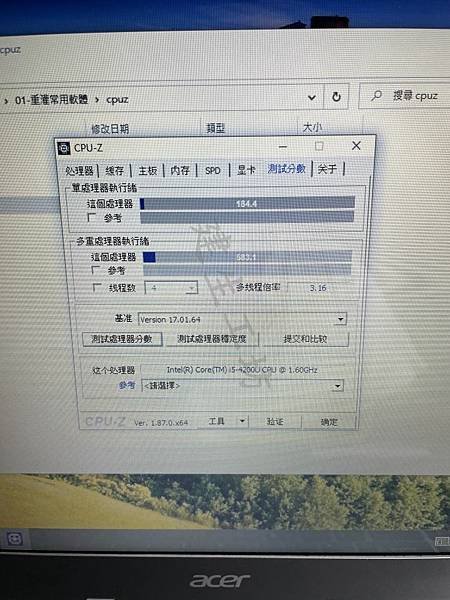Enable single-thread 參考 checkbox
This screenshot has height=600, width=450.
point(91,217)
